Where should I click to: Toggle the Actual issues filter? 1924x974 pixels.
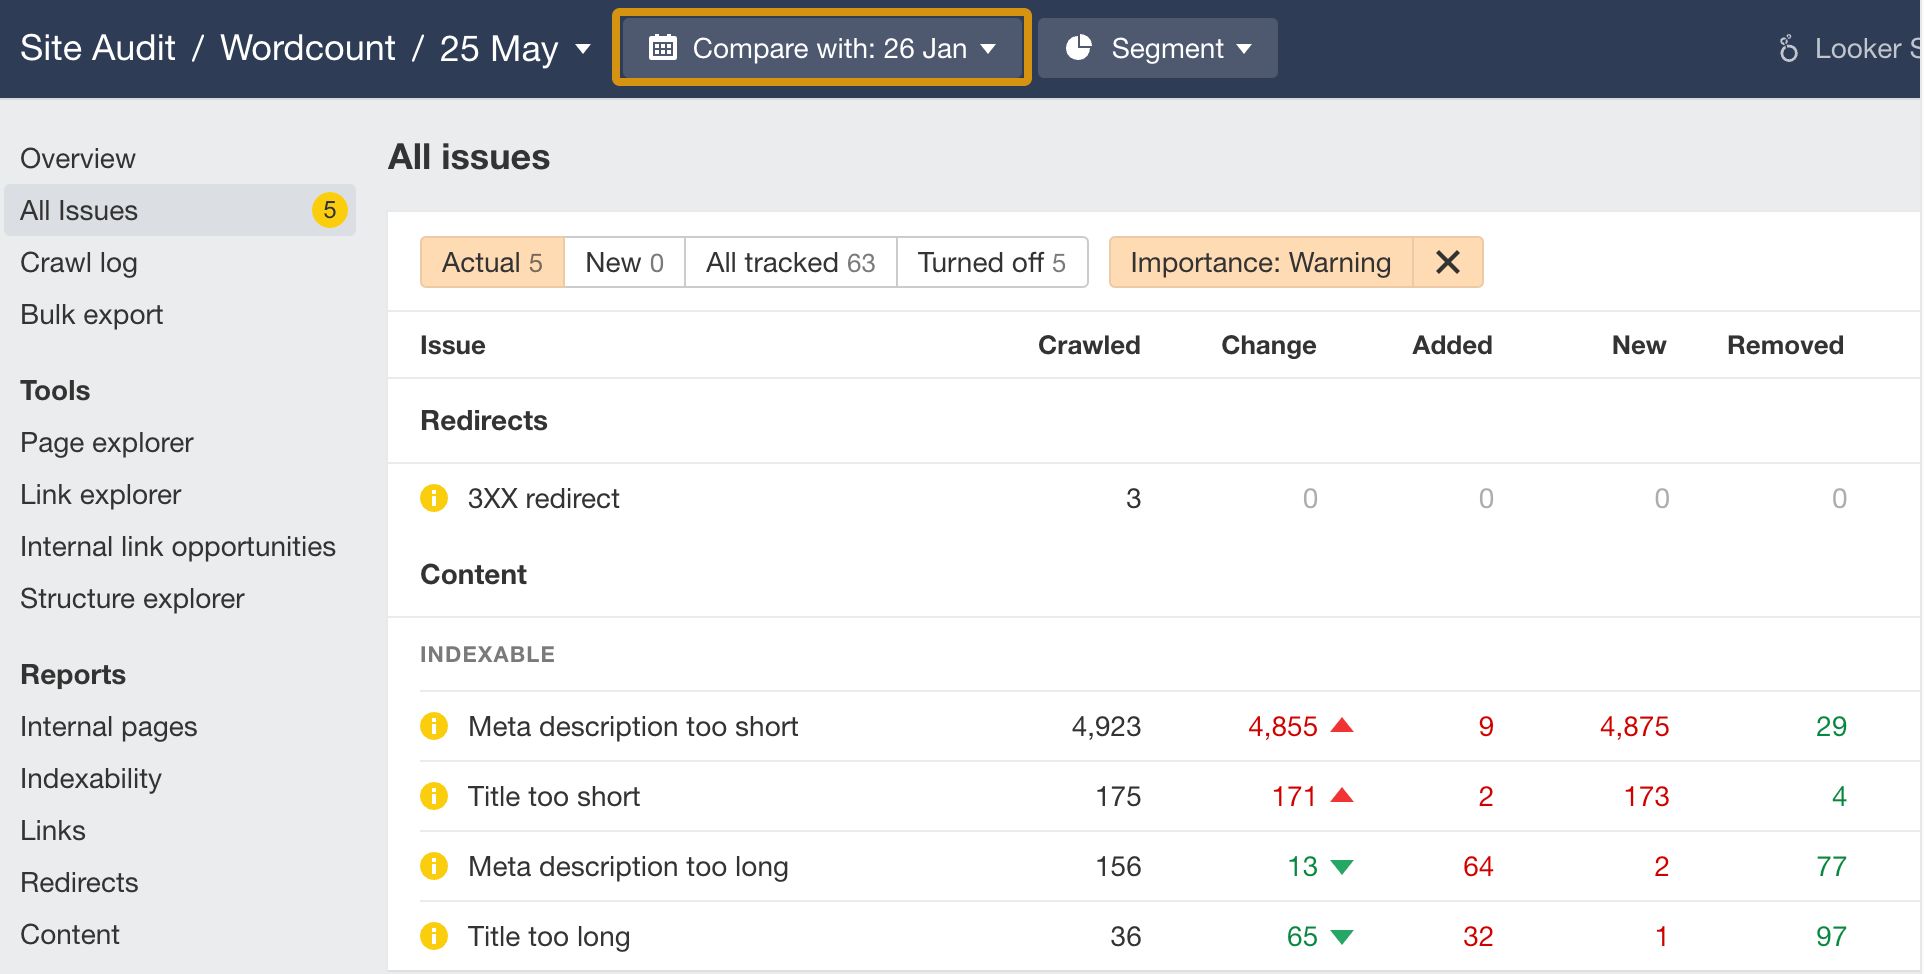point(491,262)
